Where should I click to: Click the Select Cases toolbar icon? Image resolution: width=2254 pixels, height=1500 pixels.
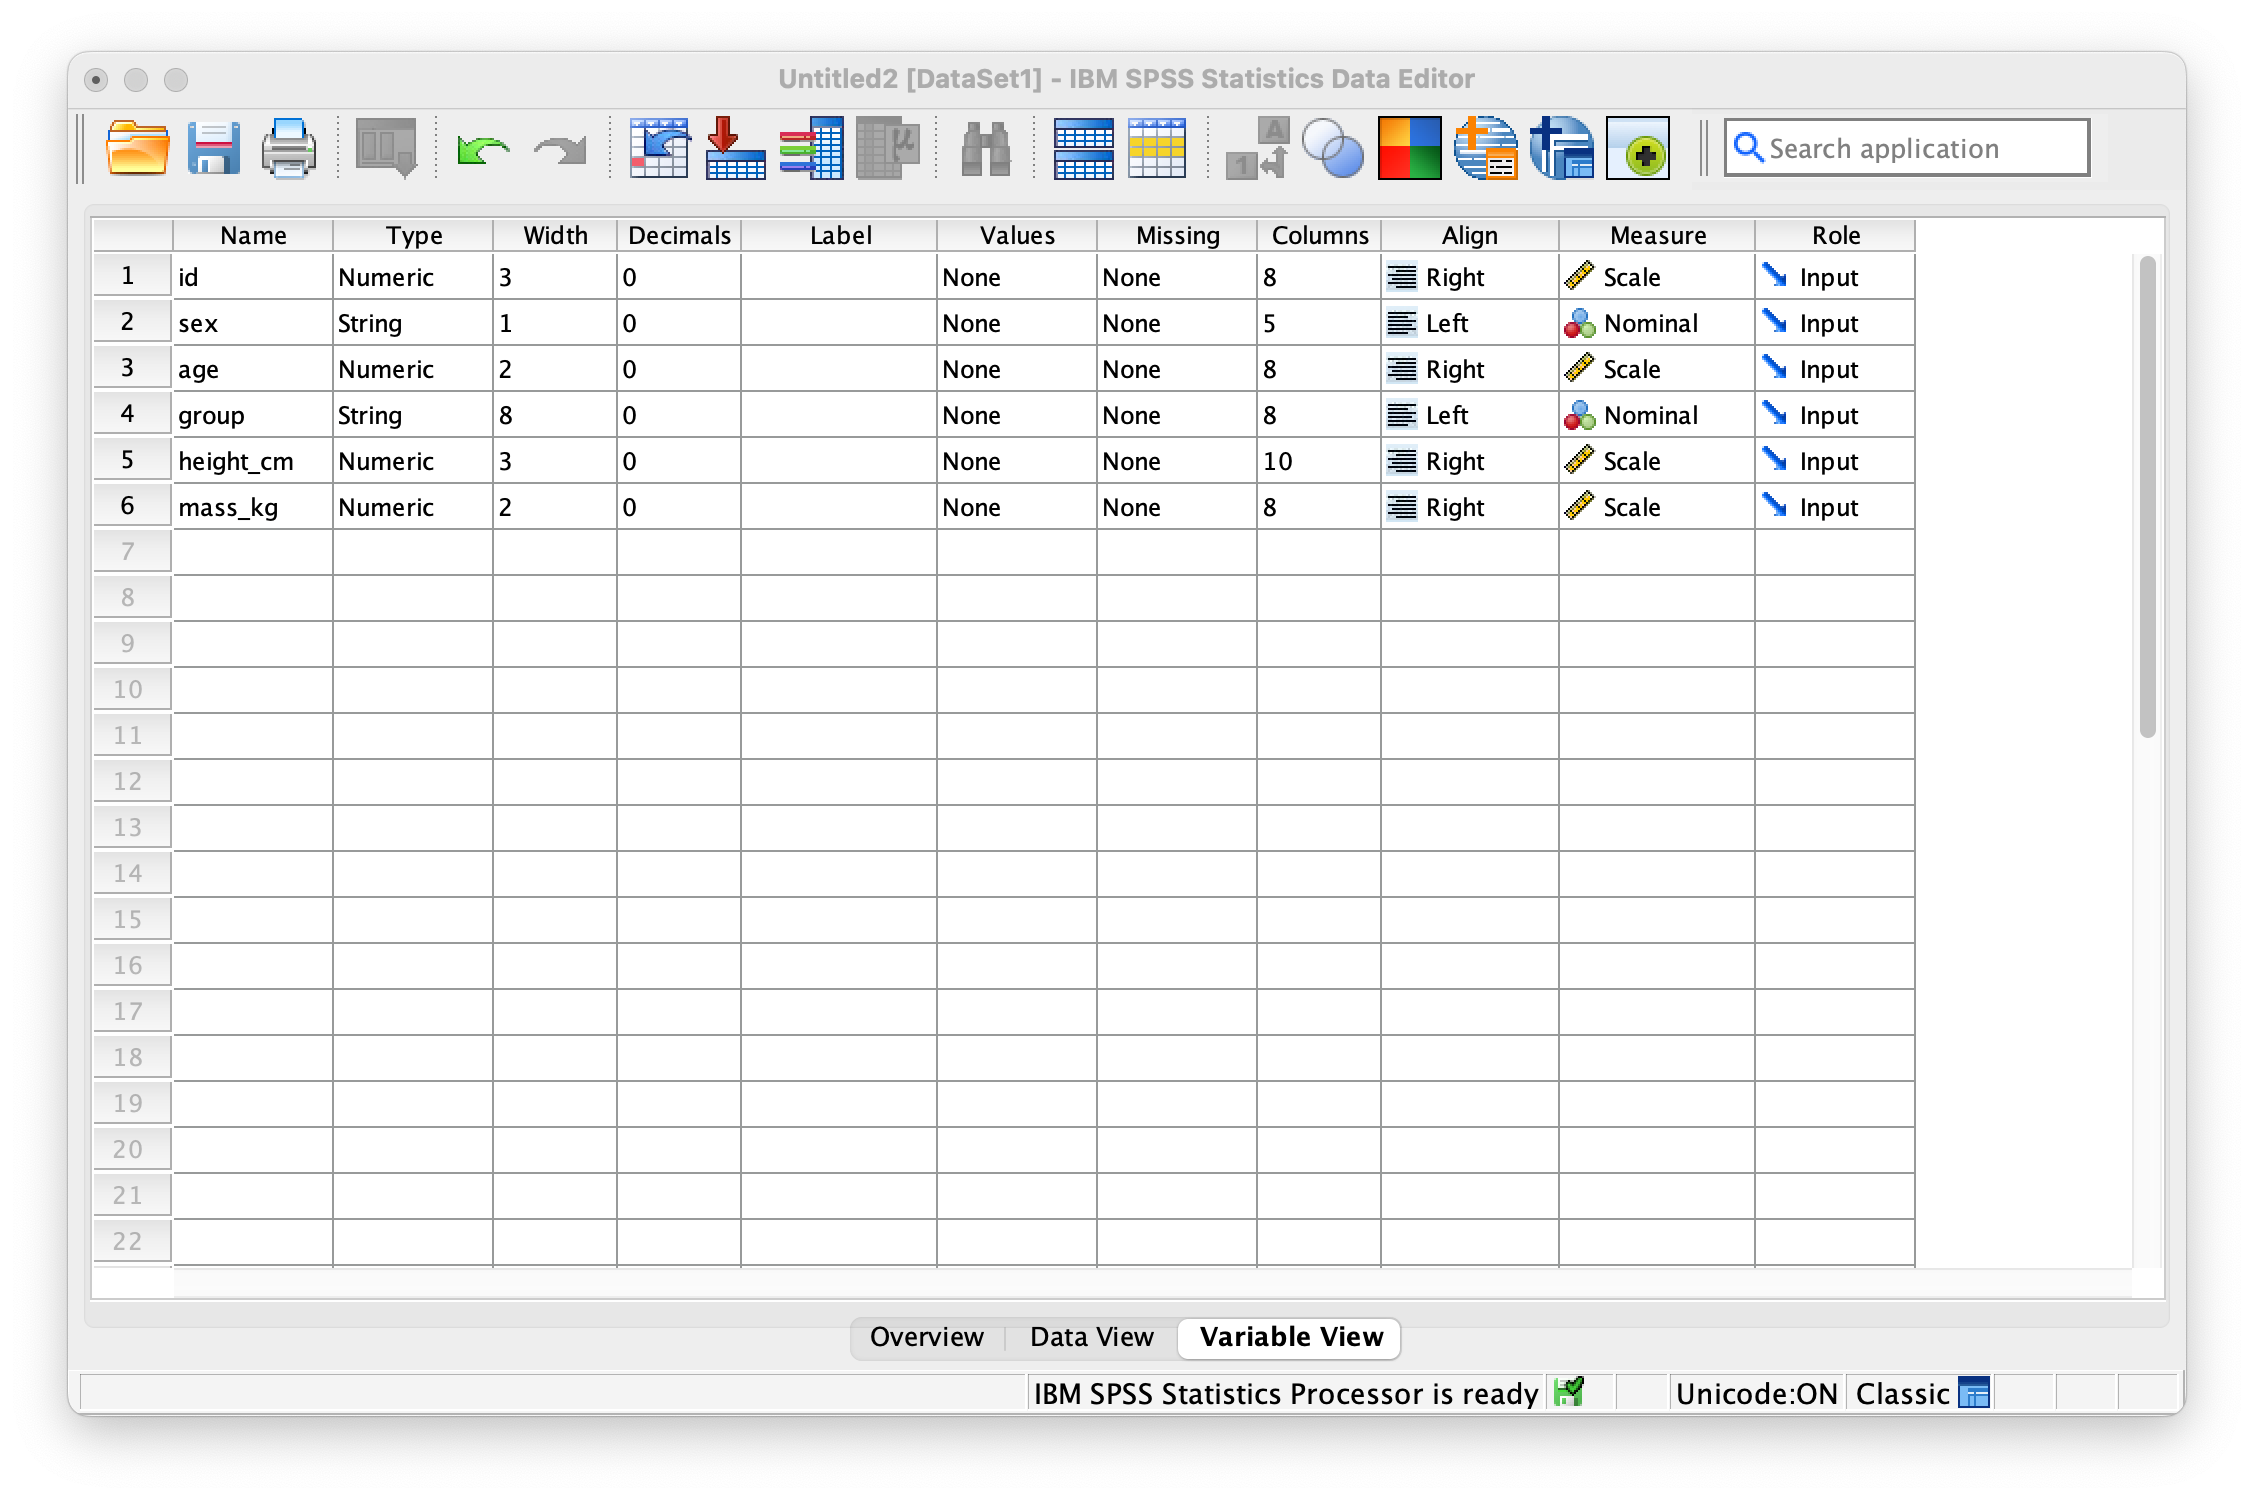[x=1157, y=149]
